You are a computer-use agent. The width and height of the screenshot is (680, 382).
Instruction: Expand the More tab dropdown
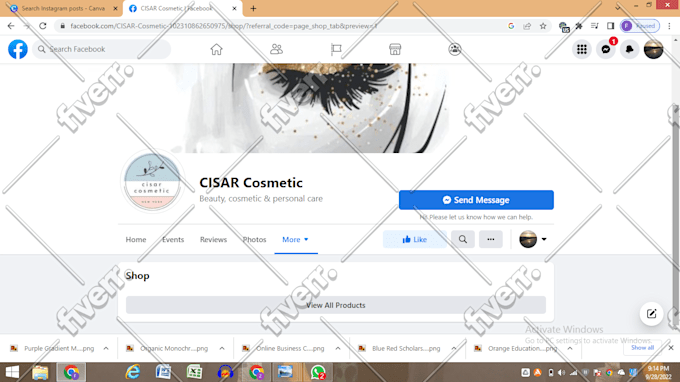click(x=295, y=239)
